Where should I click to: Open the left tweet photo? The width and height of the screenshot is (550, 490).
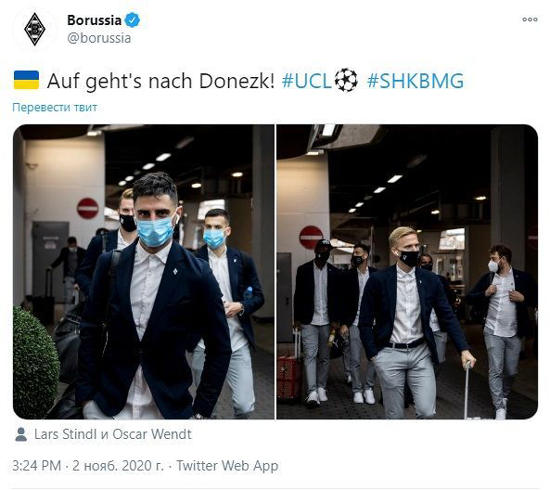(144, 272)
